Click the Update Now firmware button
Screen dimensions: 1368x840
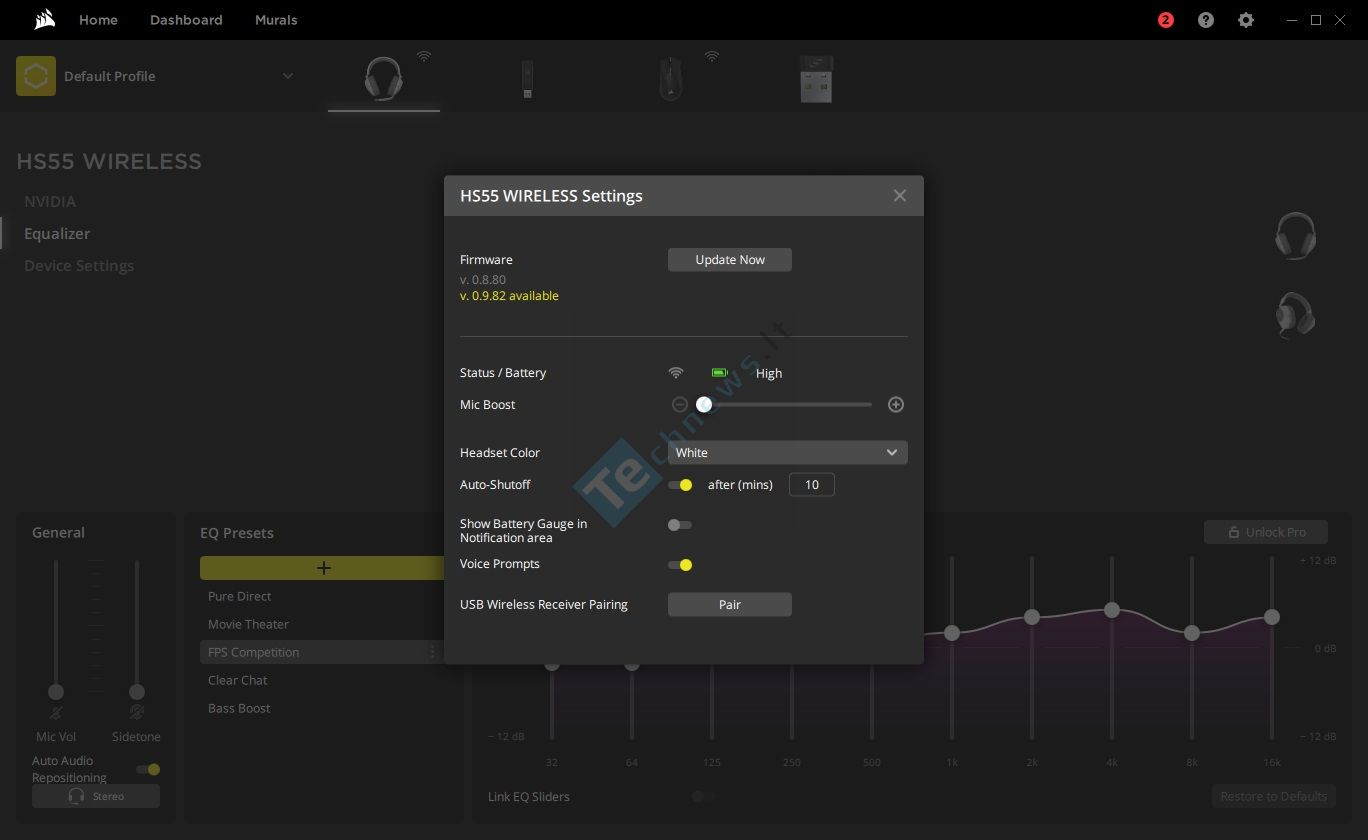(x=730, y=260)
